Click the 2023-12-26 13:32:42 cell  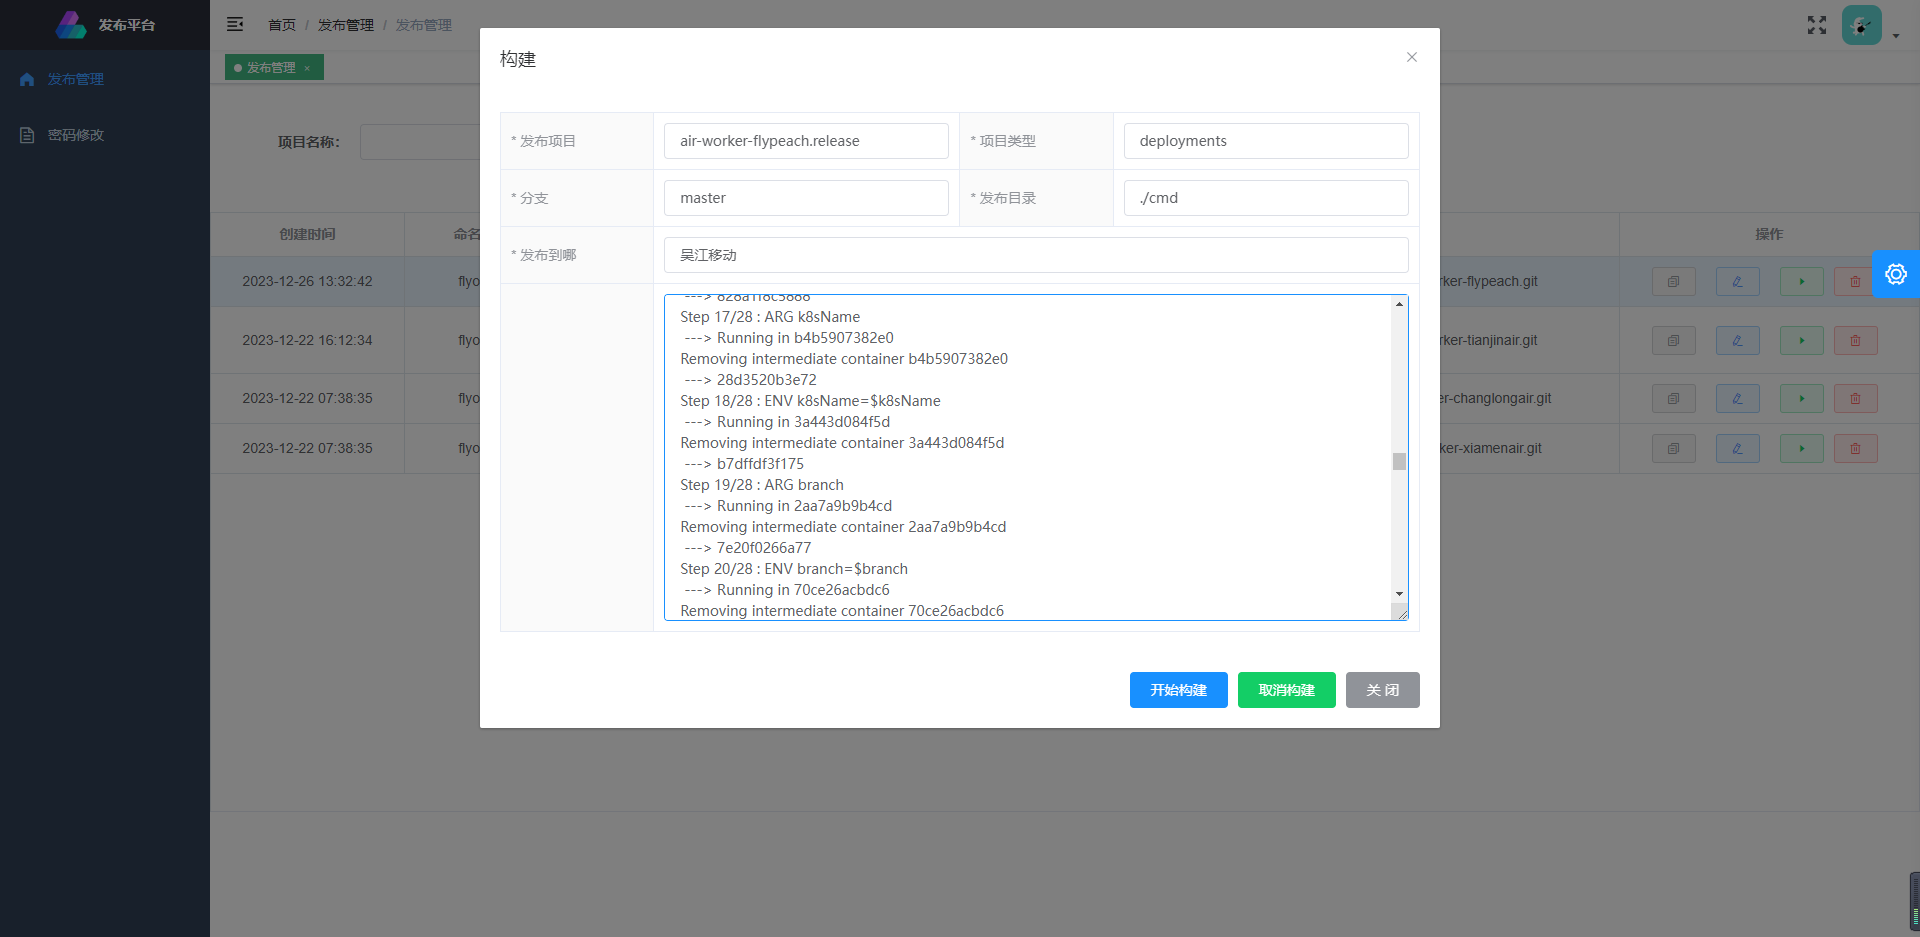(307, 282)
